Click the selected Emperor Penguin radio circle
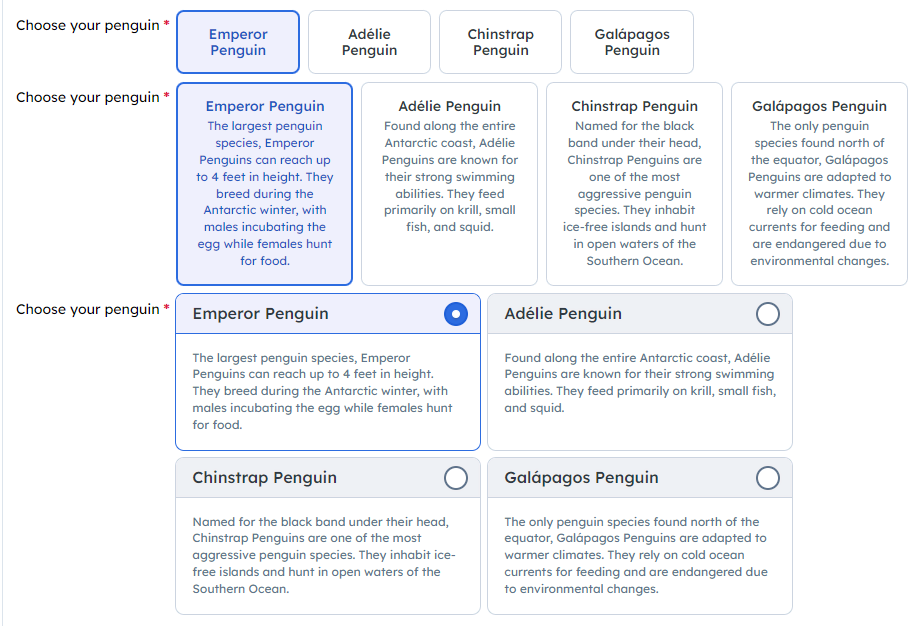The height and width of the screenshot is (626, 914). point(456,314)
